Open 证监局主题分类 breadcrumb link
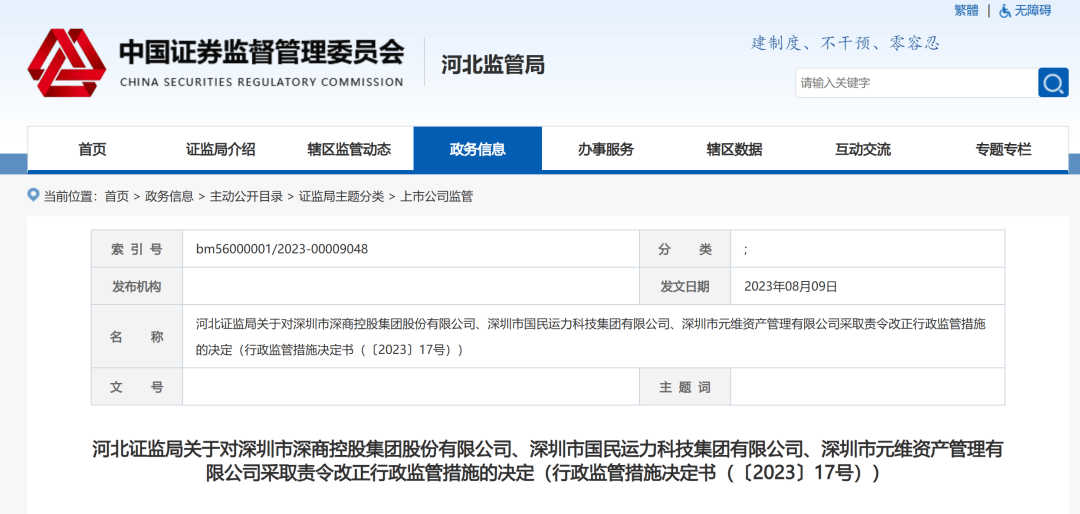The width and height of the screenshot is (1080, 514). [x=341, y=196]
